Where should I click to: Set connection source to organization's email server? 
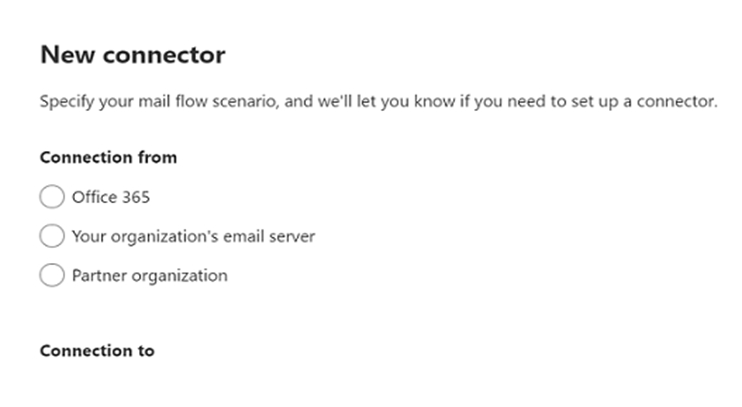pyautogui.click(x=52, y=236)
